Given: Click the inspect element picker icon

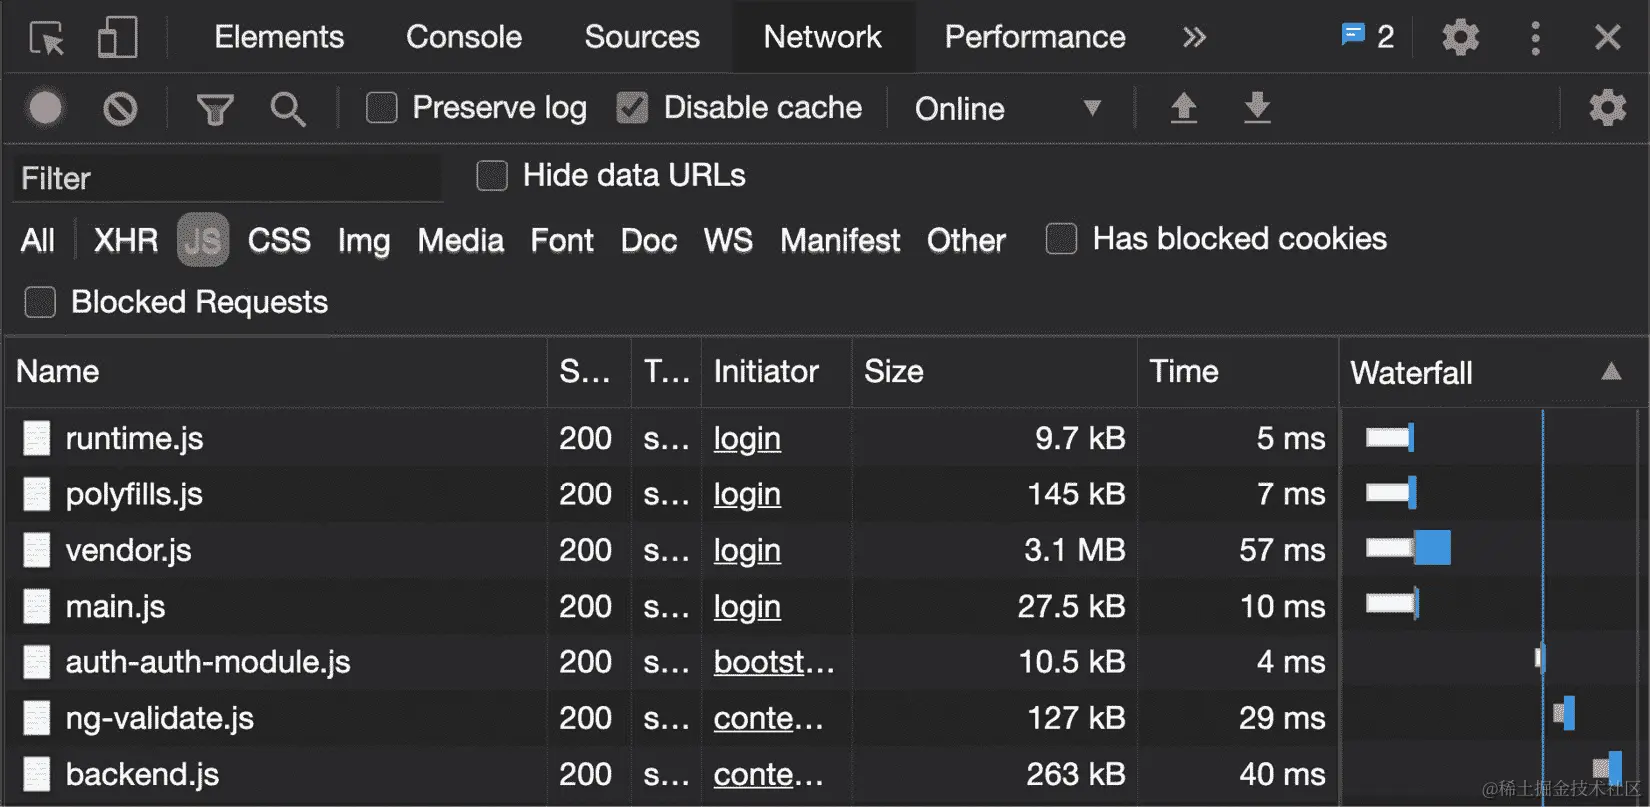Looking at the screenshot, I should point(46,38).
